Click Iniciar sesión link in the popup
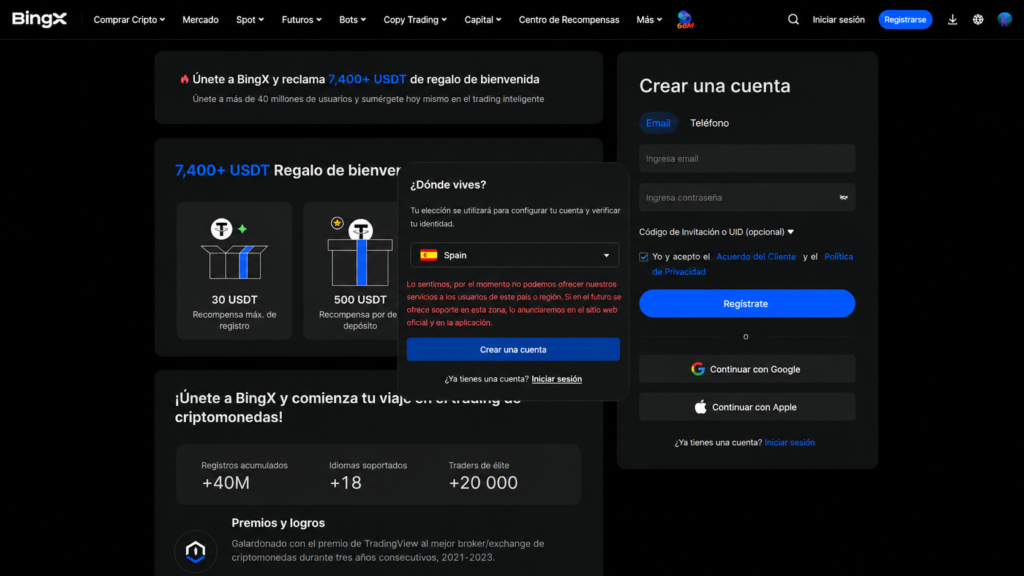 556,379
